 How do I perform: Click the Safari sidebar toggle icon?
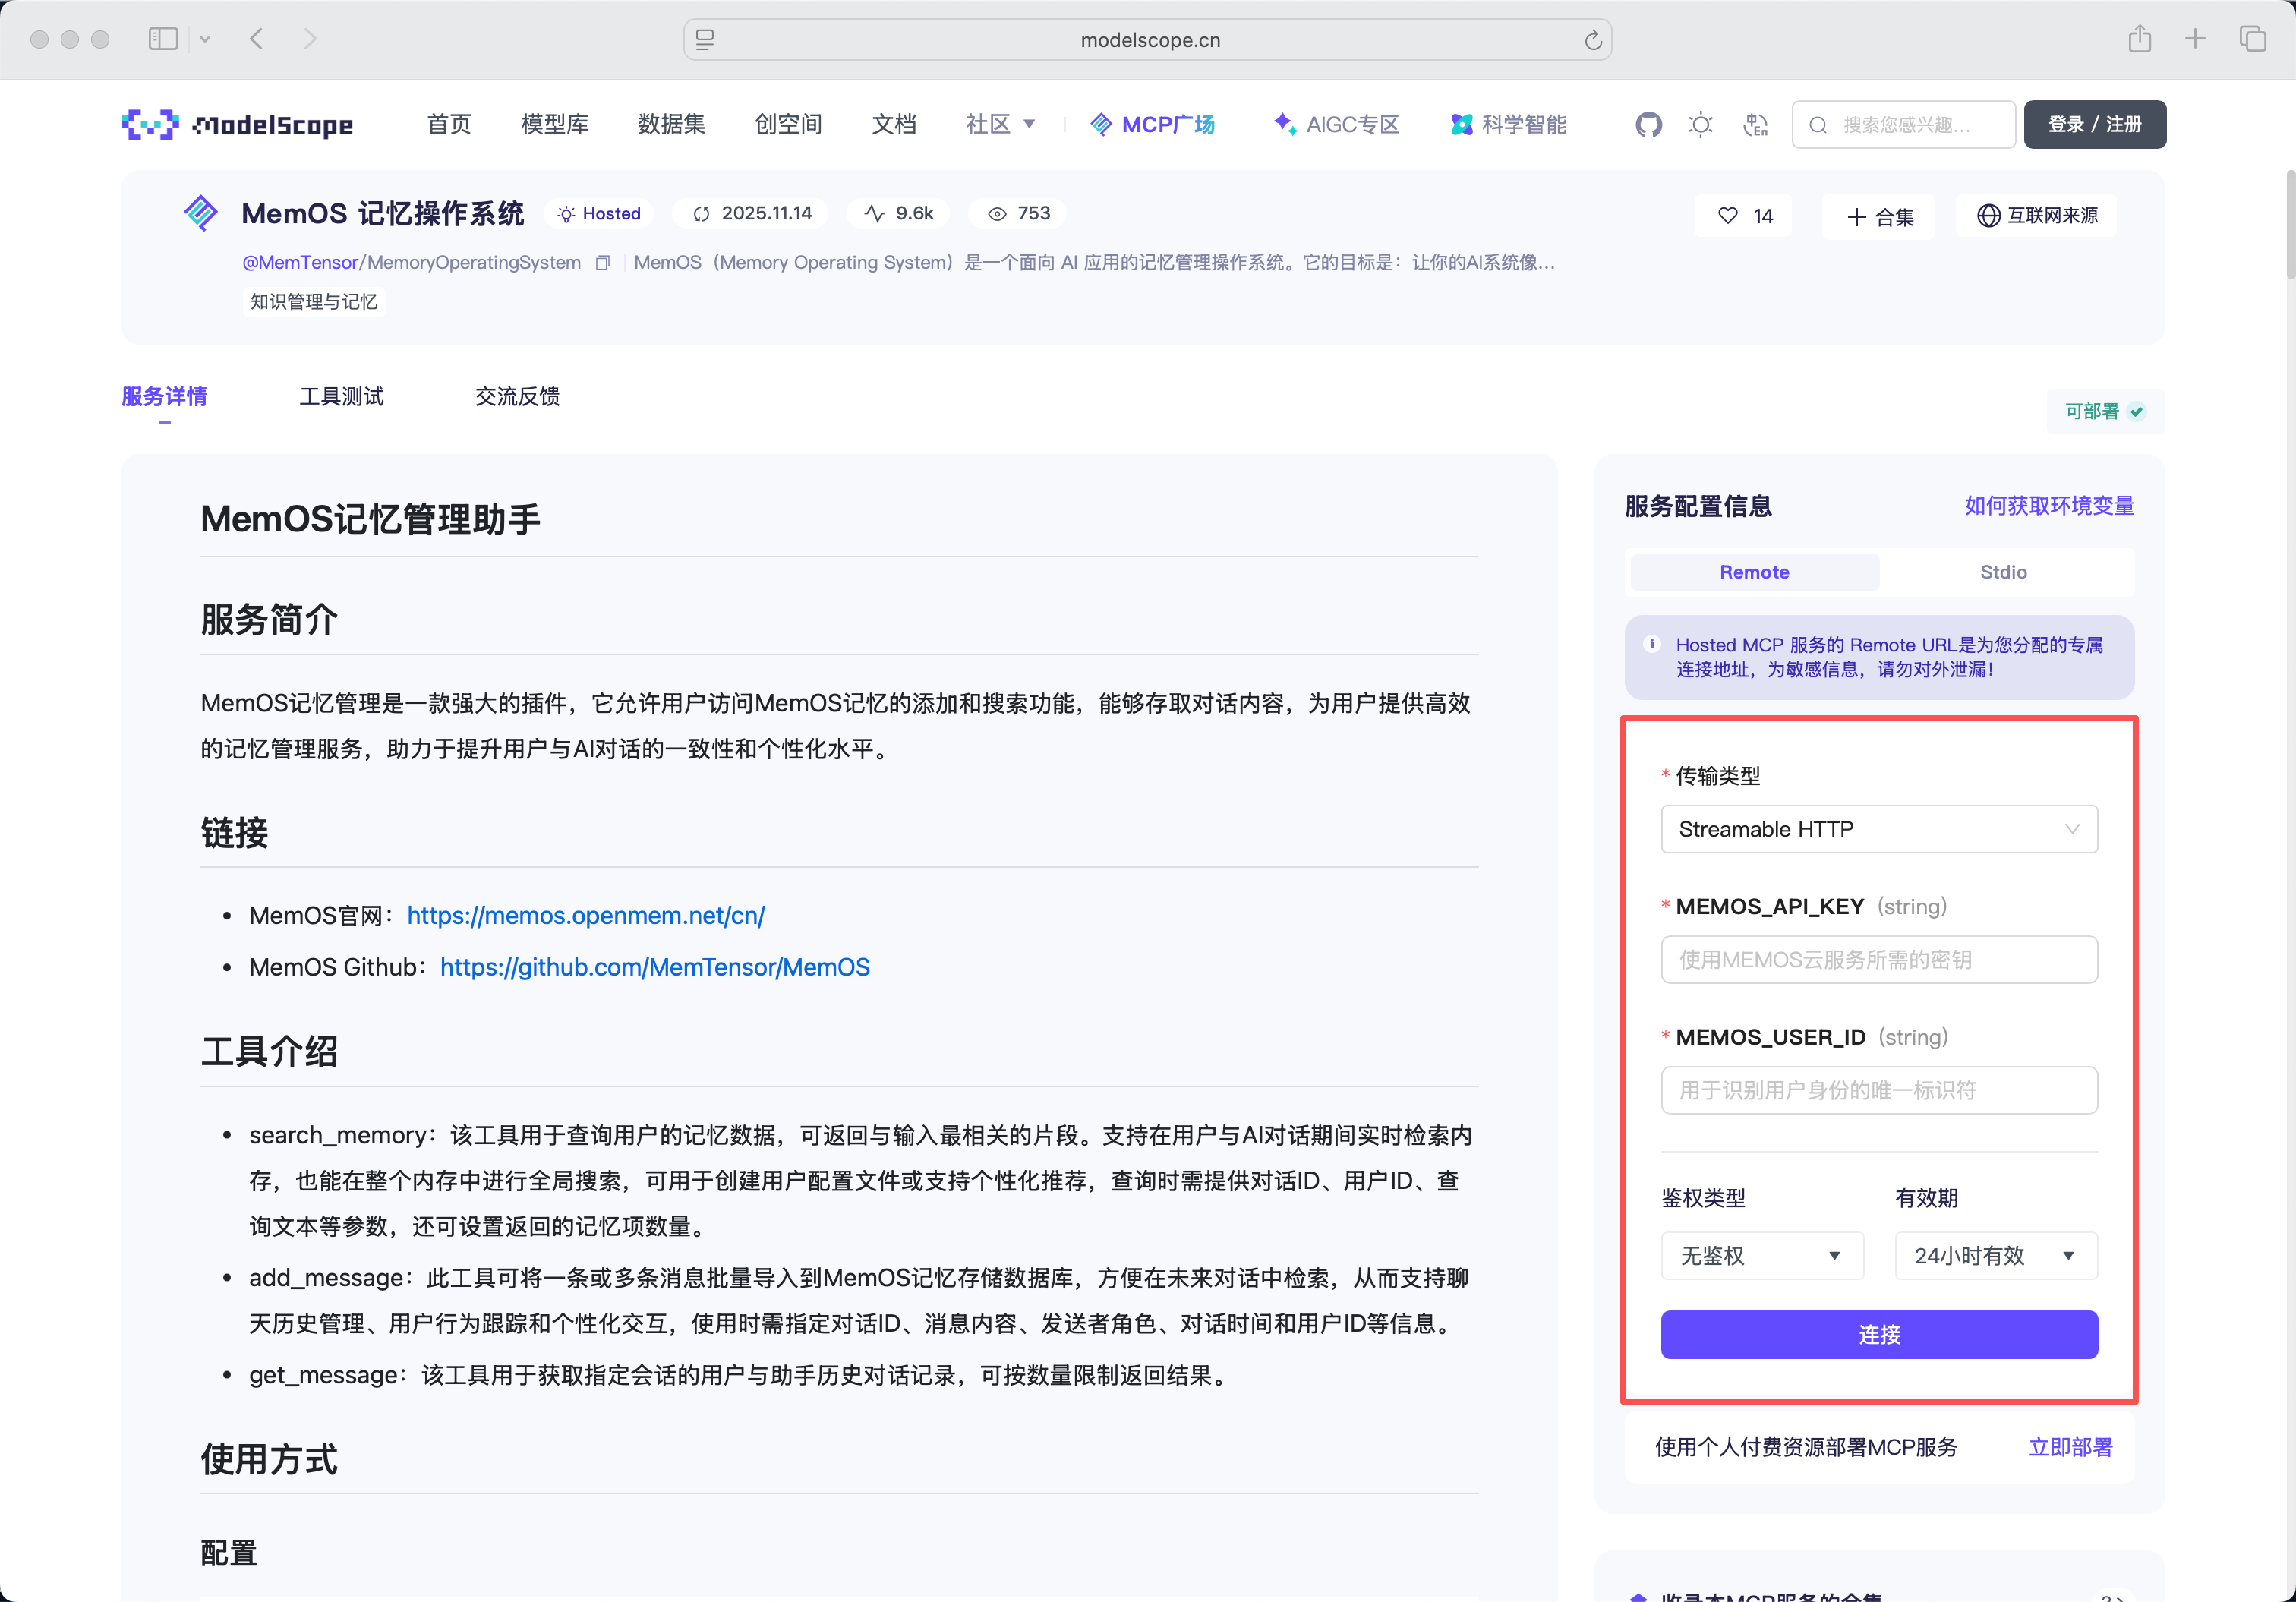163,39
